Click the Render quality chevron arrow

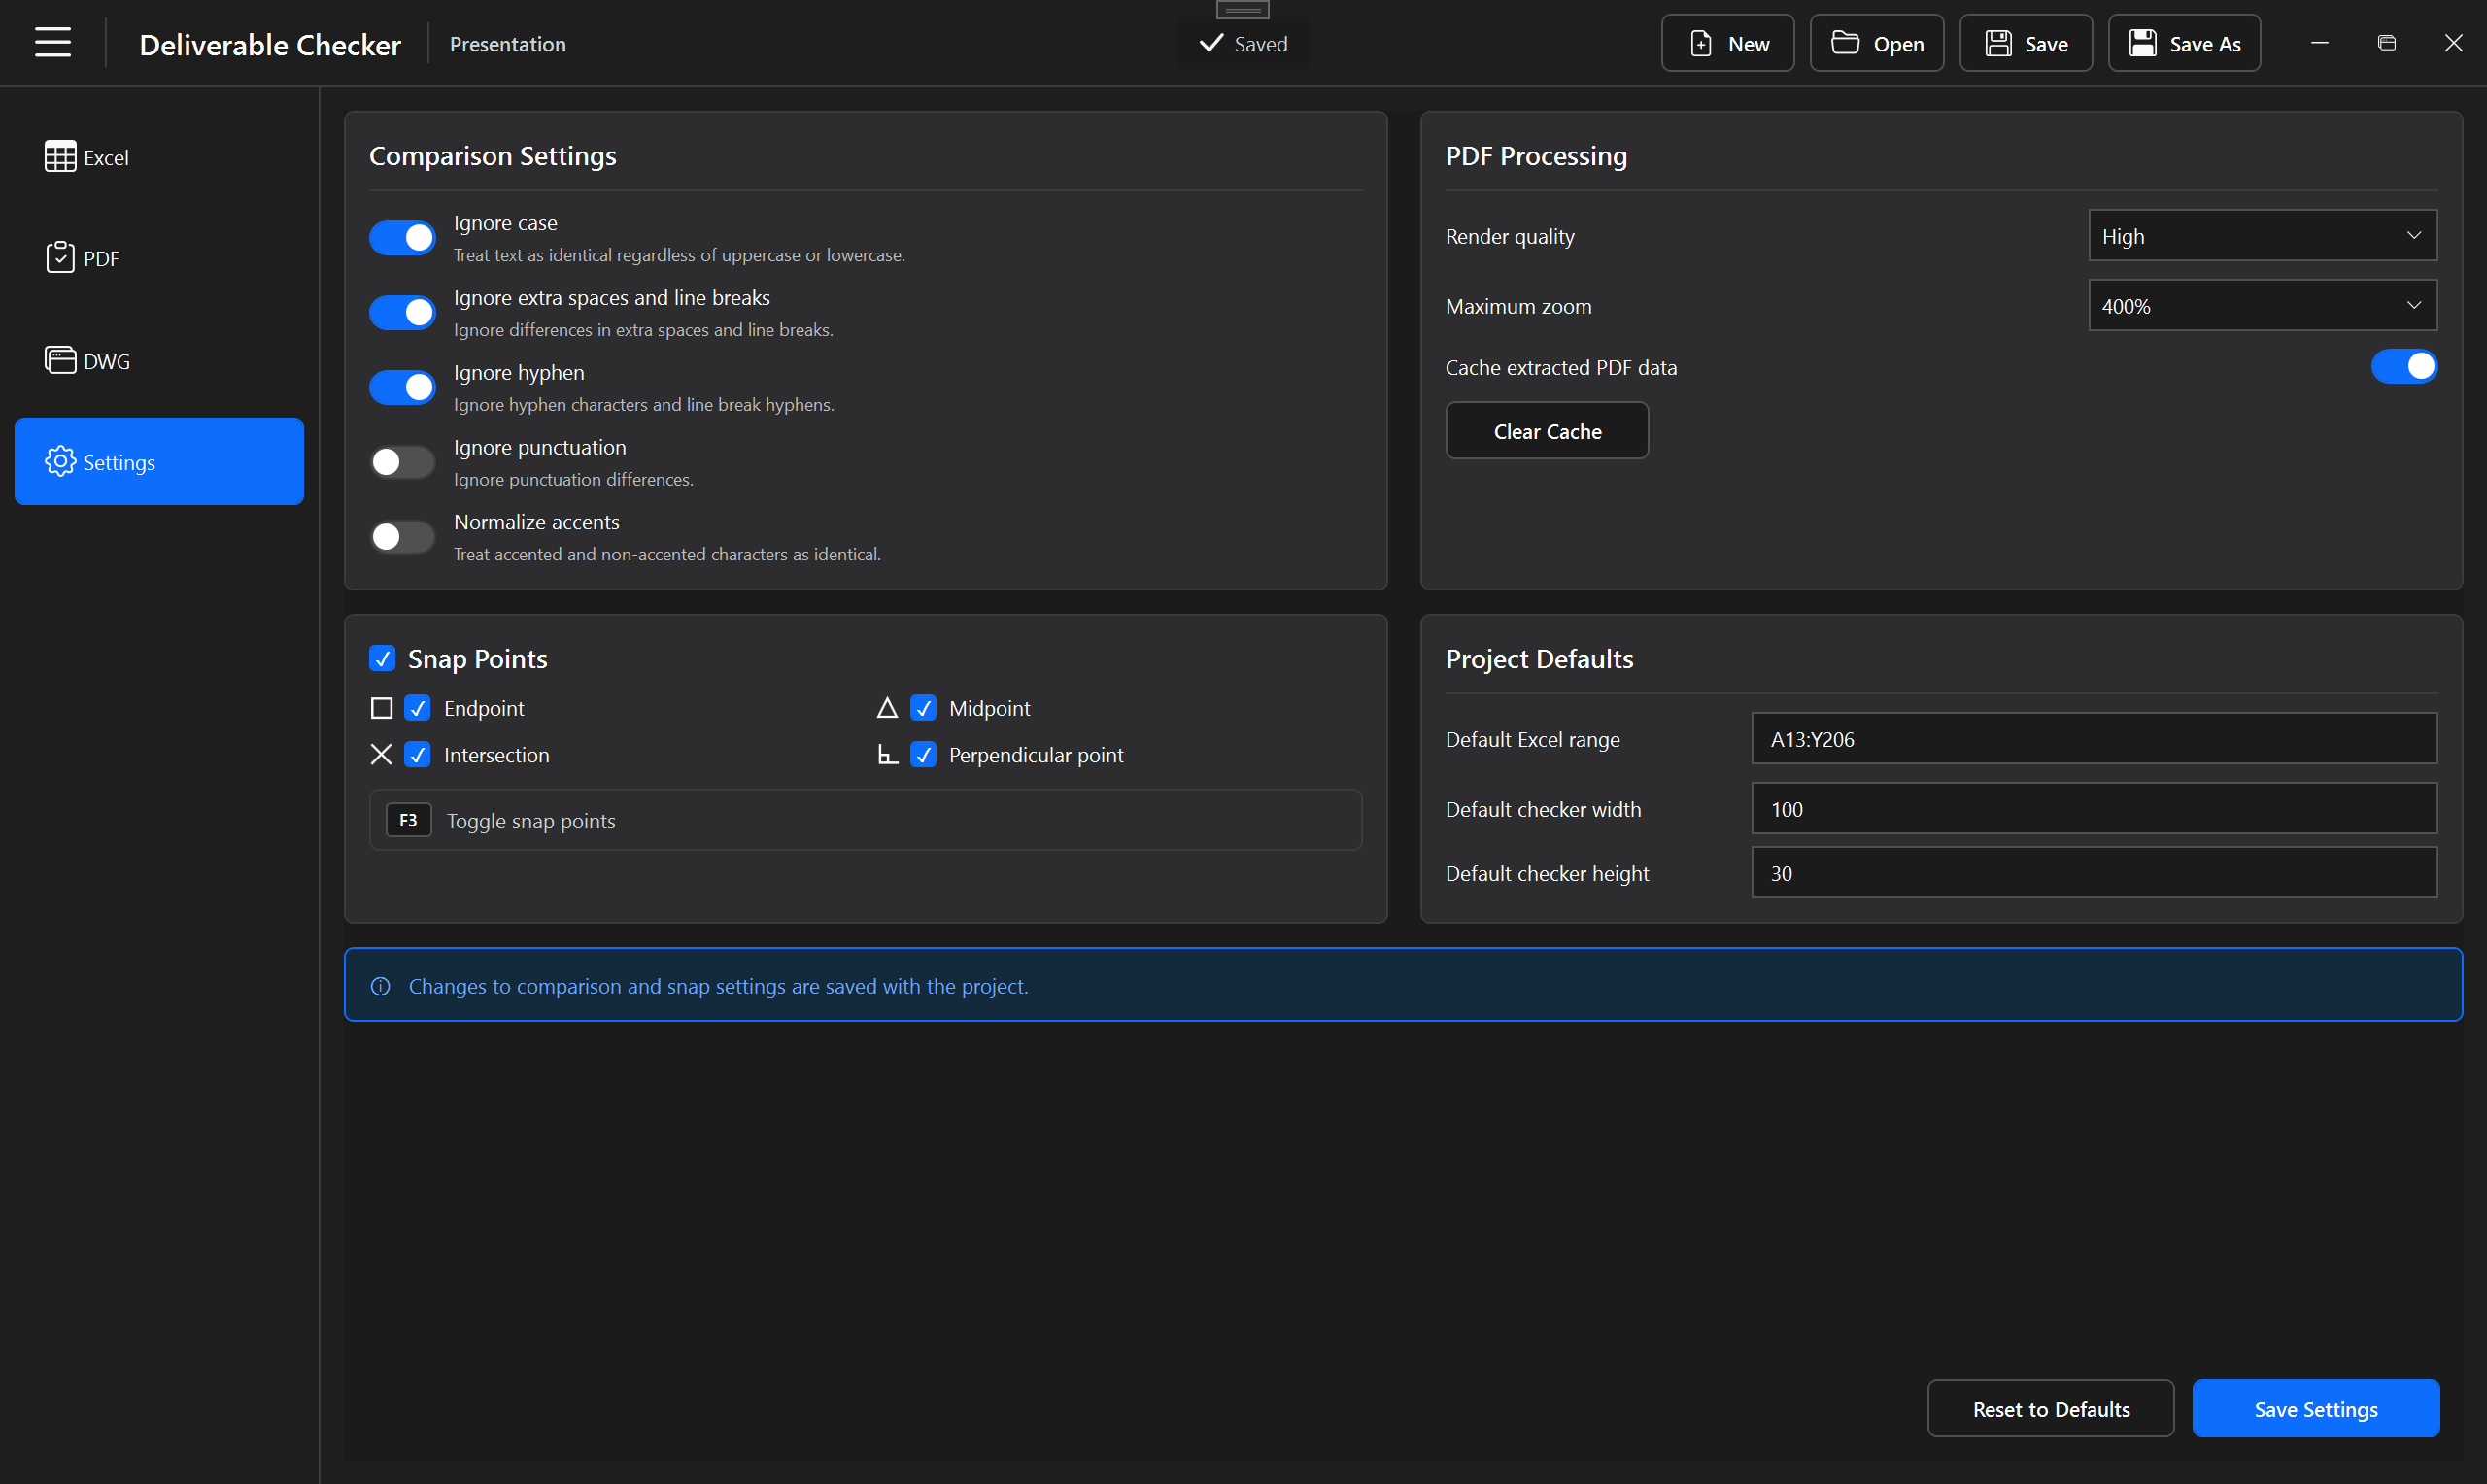[2413, 236]
